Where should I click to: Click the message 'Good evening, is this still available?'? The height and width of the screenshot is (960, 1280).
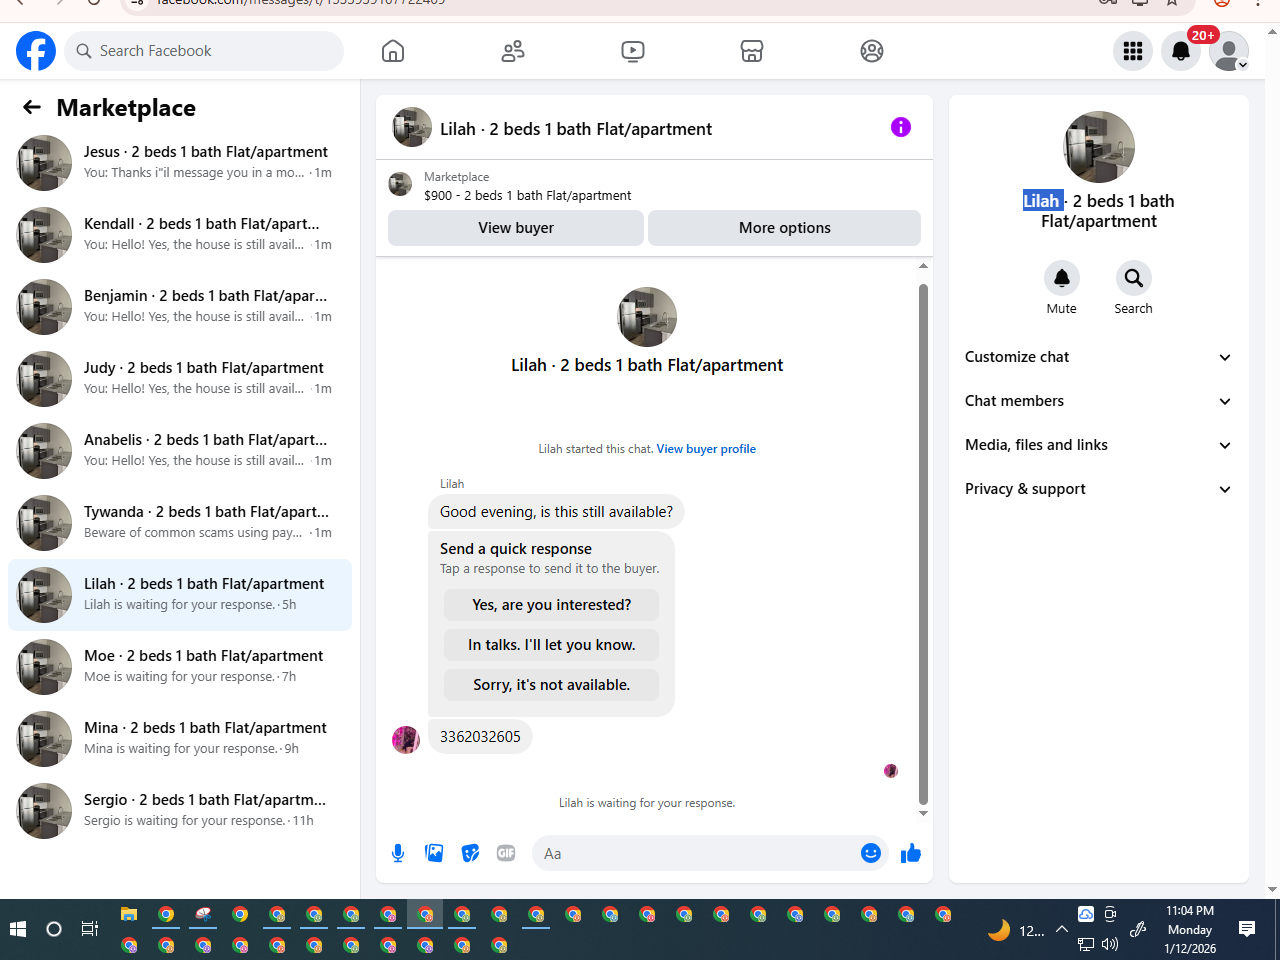click(556, 512)
